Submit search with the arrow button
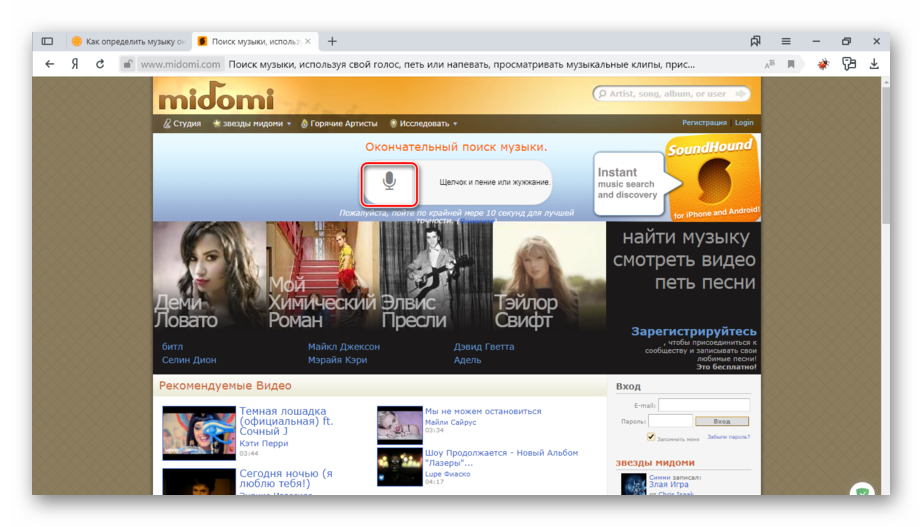The image size is (922, 527). [x=741, y=94]
